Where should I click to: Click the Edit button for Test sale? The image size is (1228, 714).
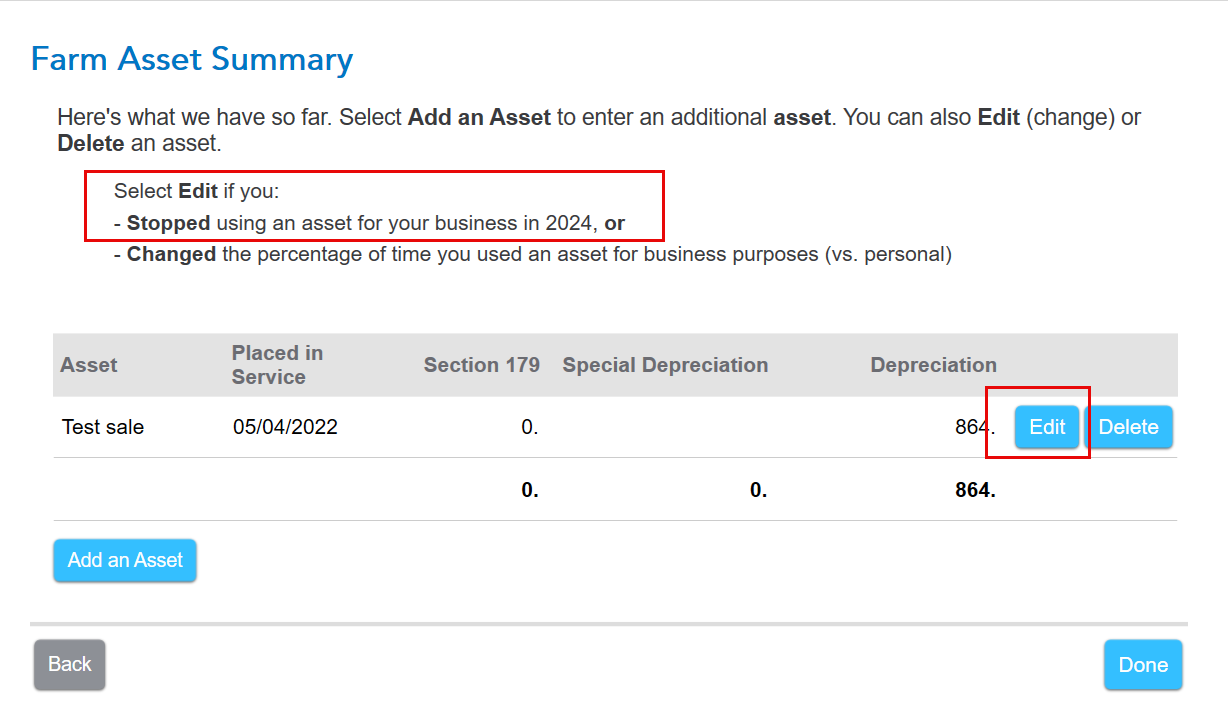pos(1047,427)
